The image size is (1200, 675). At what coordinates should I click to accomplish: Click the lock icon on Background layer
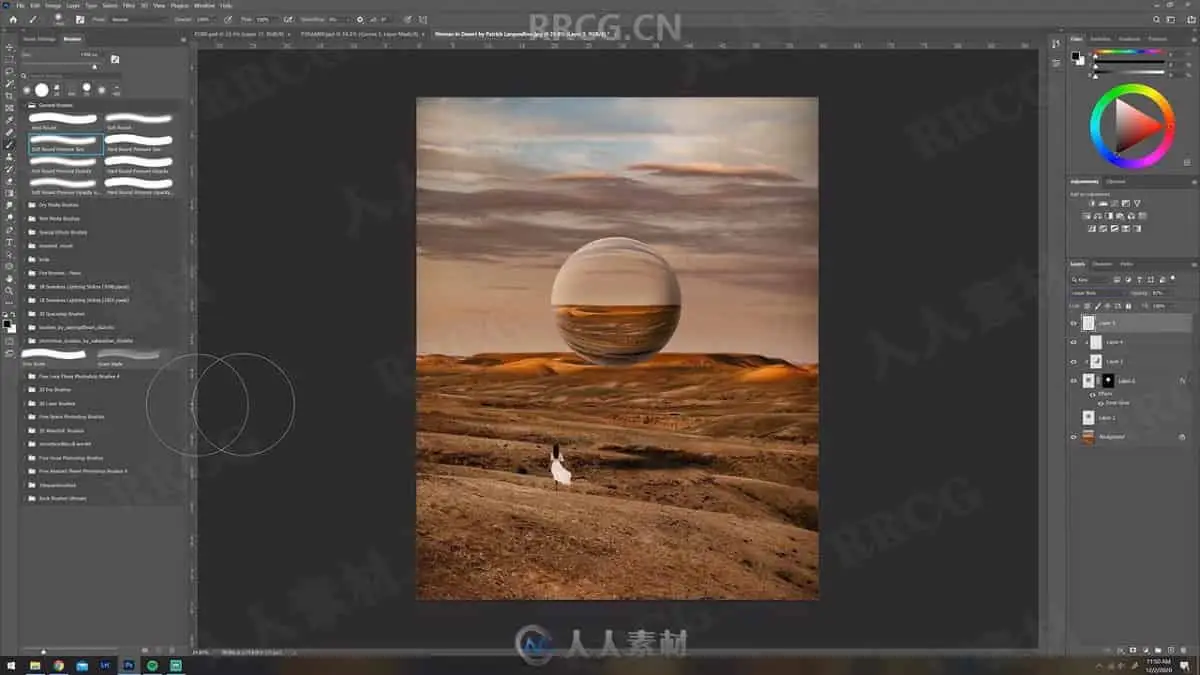(x=1182, y=437)
